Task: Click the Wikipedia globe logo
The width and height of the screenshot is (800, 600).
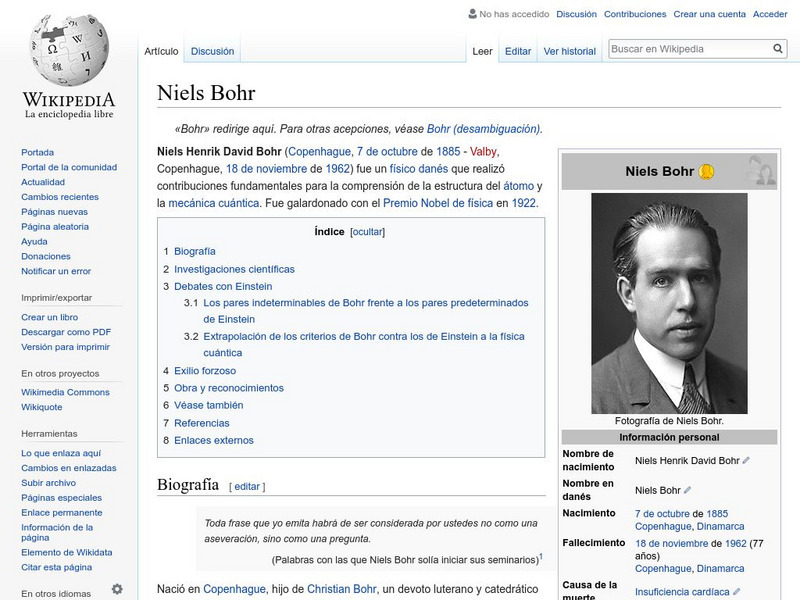Action: 69,50
